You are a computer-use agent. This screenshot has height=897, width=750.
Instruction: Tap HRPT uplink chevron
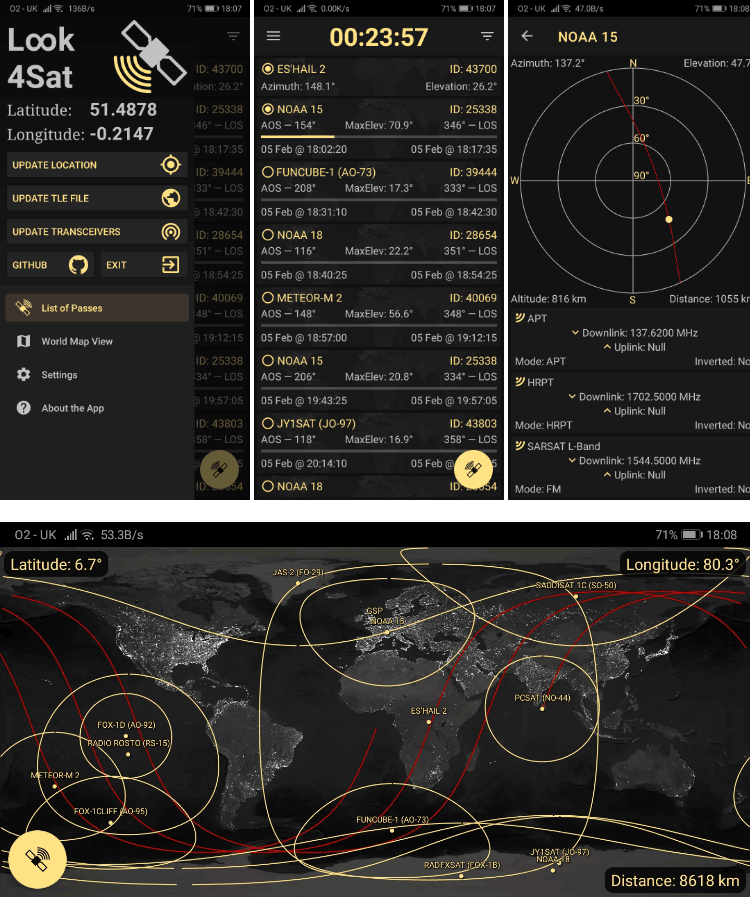pyautogui.click(x=607, y=411)
